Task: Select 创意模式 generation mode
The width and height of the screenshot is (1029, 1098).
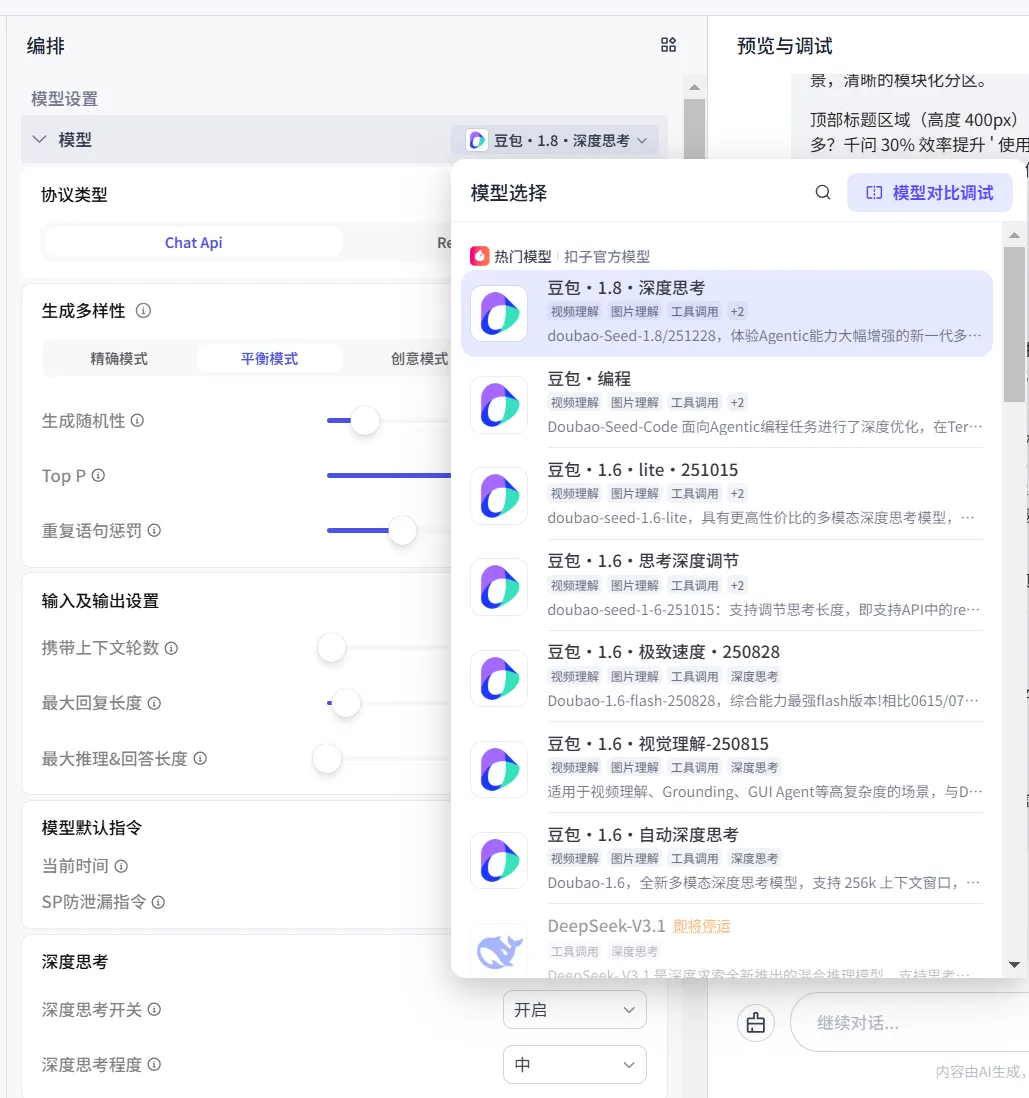Action: [x=419, y=359]
